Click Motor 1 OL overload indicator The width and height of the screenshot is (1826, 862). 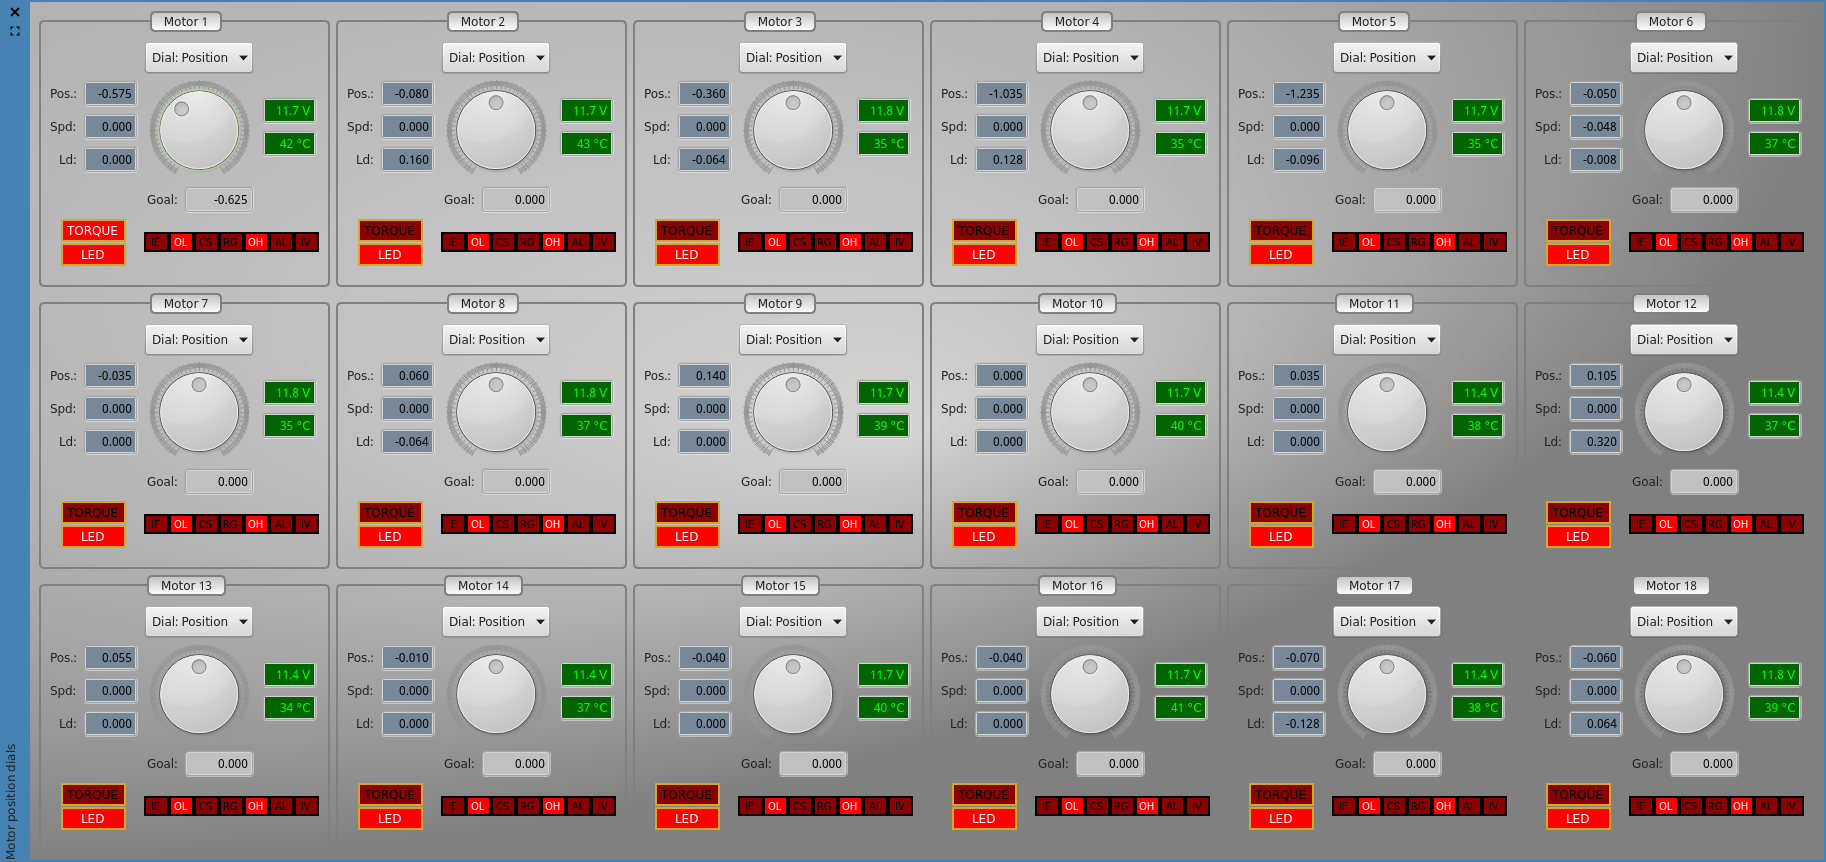click(x=181, y=242)
